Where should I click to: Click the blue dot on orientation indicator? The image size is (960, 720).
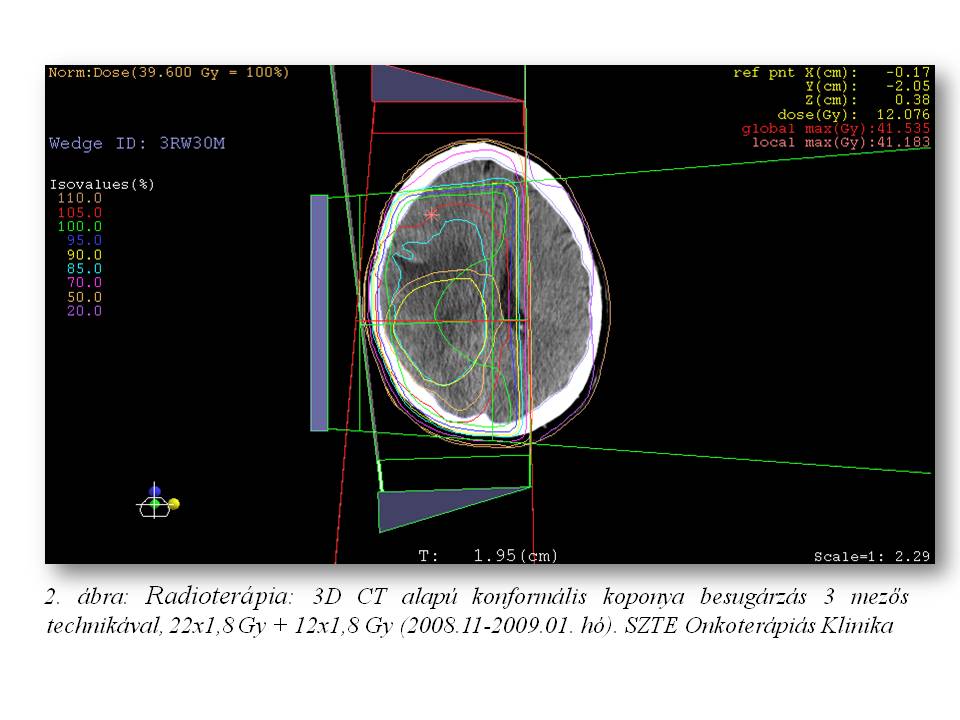pos(155,491)
